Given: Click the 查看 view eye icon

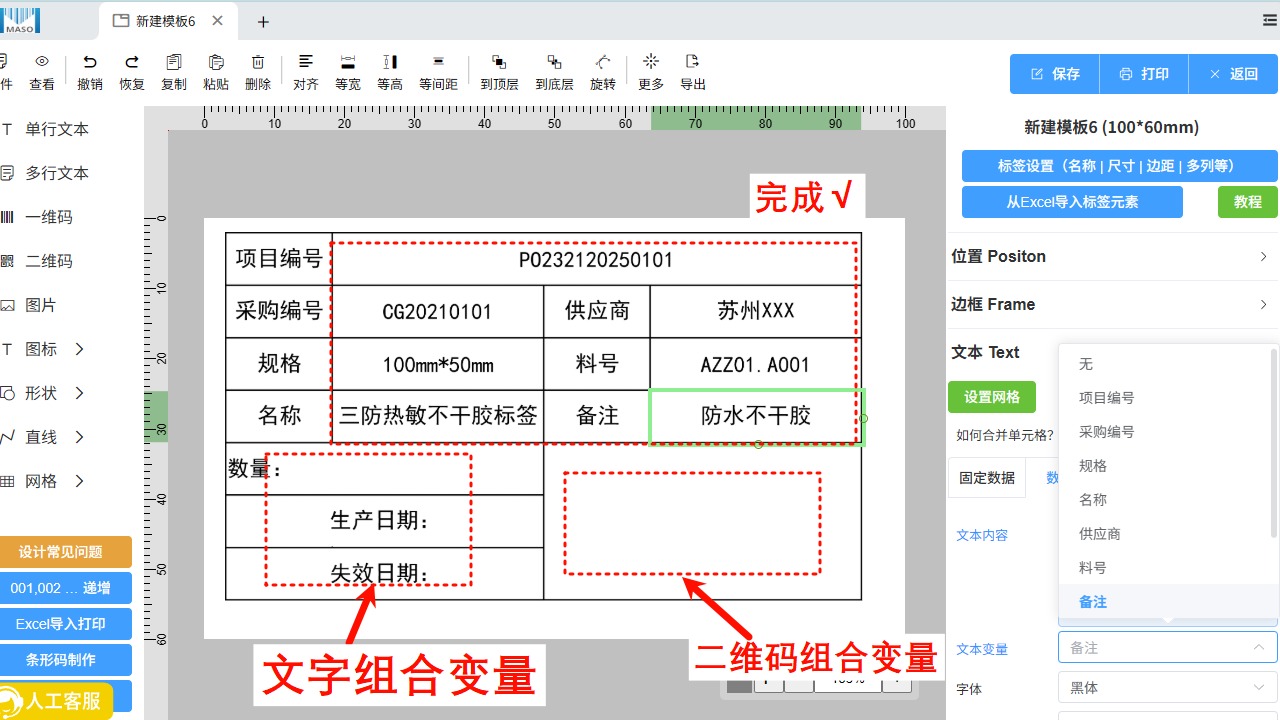Looking at the screenshot, I should coord(42,62).
